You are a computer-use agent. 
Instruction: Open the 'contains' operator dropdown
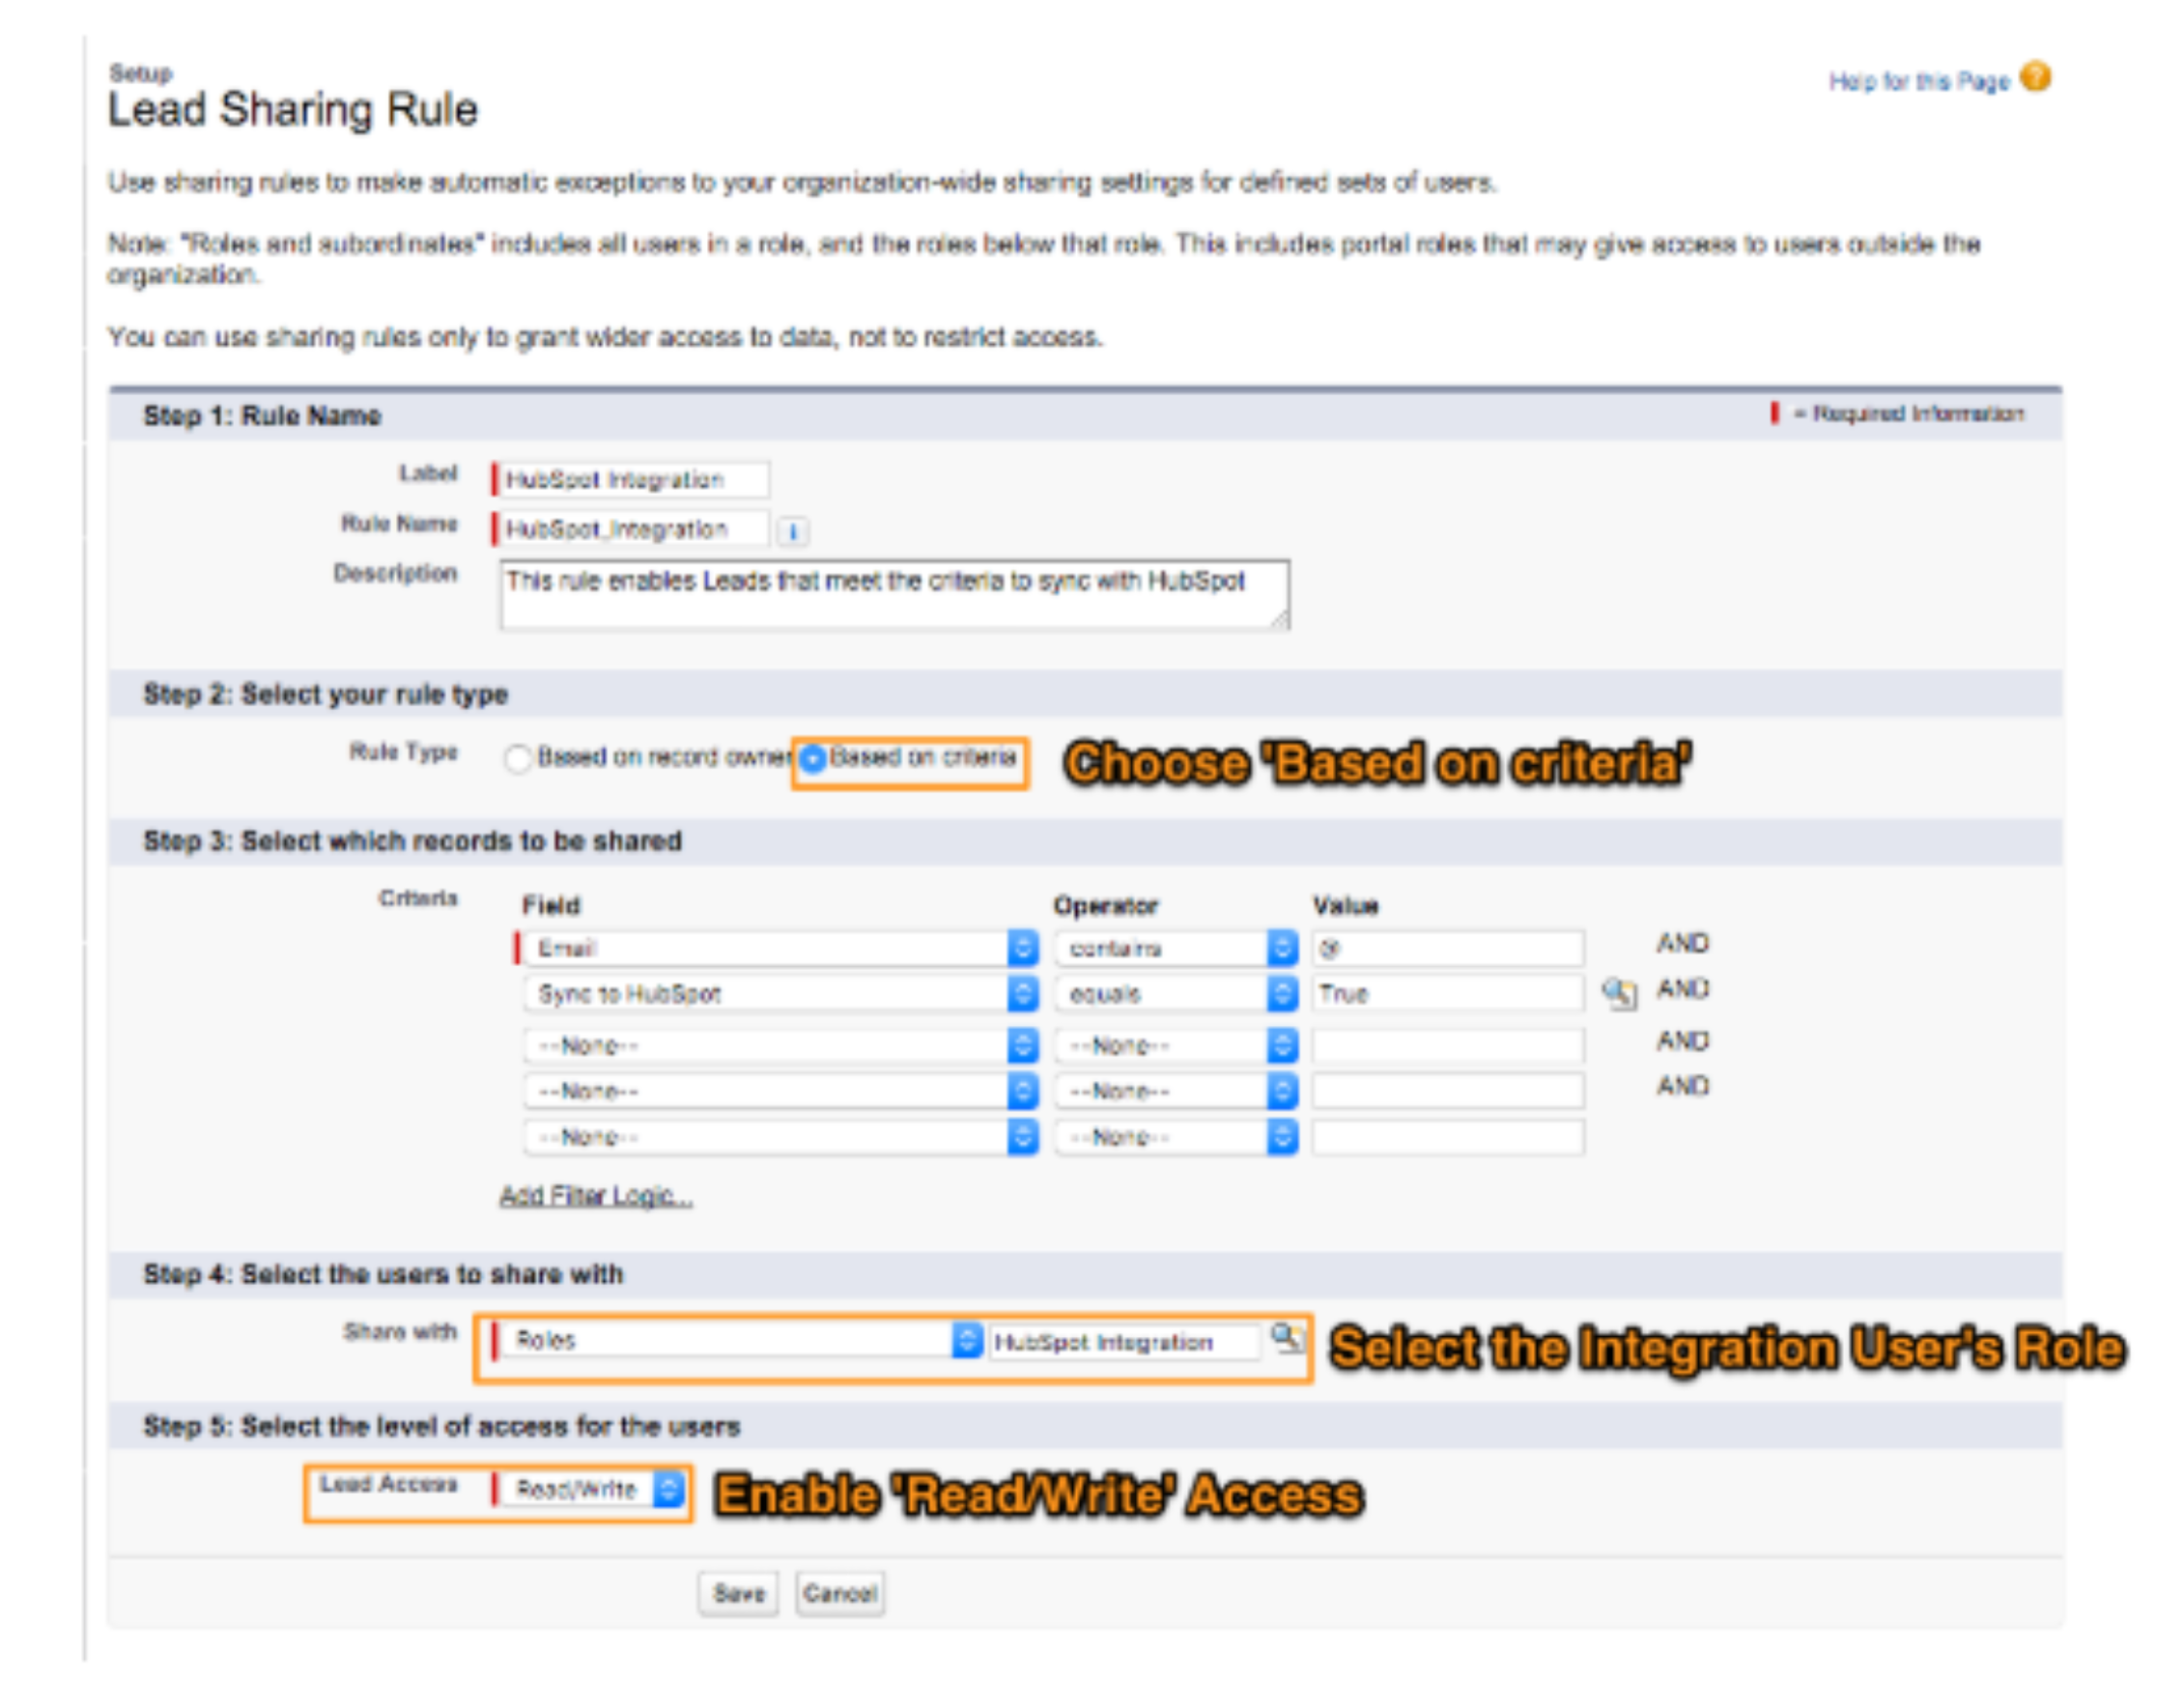(x=1283, y=948)
